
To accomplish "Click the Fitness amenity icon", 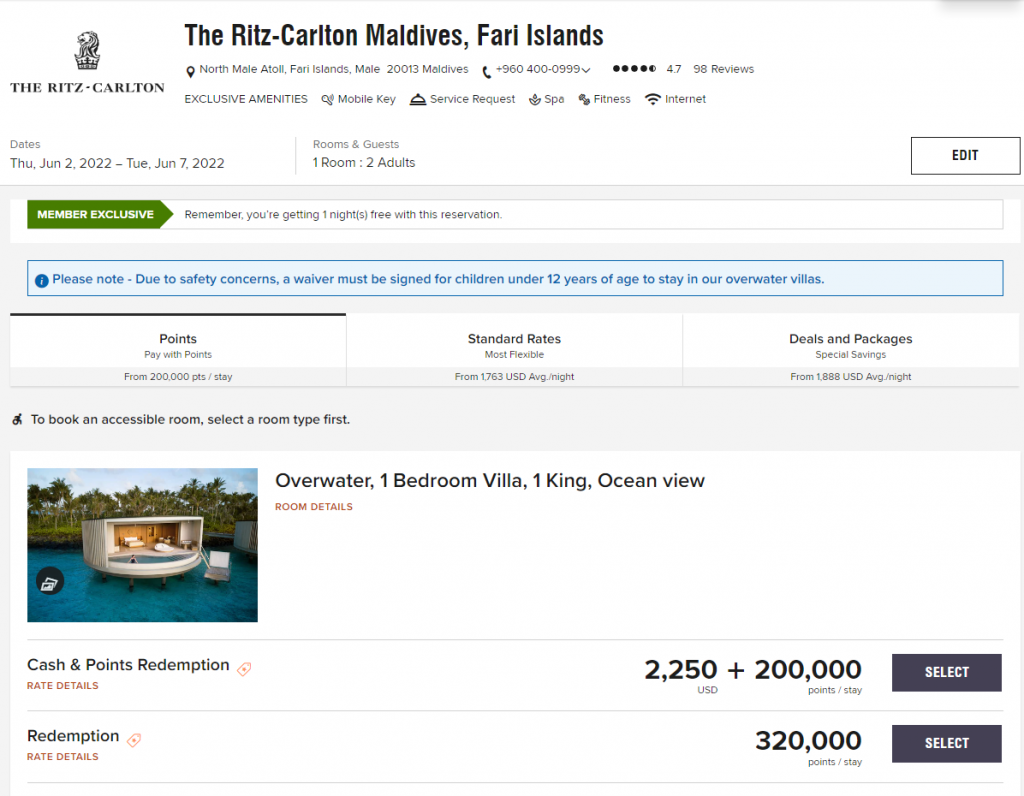I will coord(585,99).
